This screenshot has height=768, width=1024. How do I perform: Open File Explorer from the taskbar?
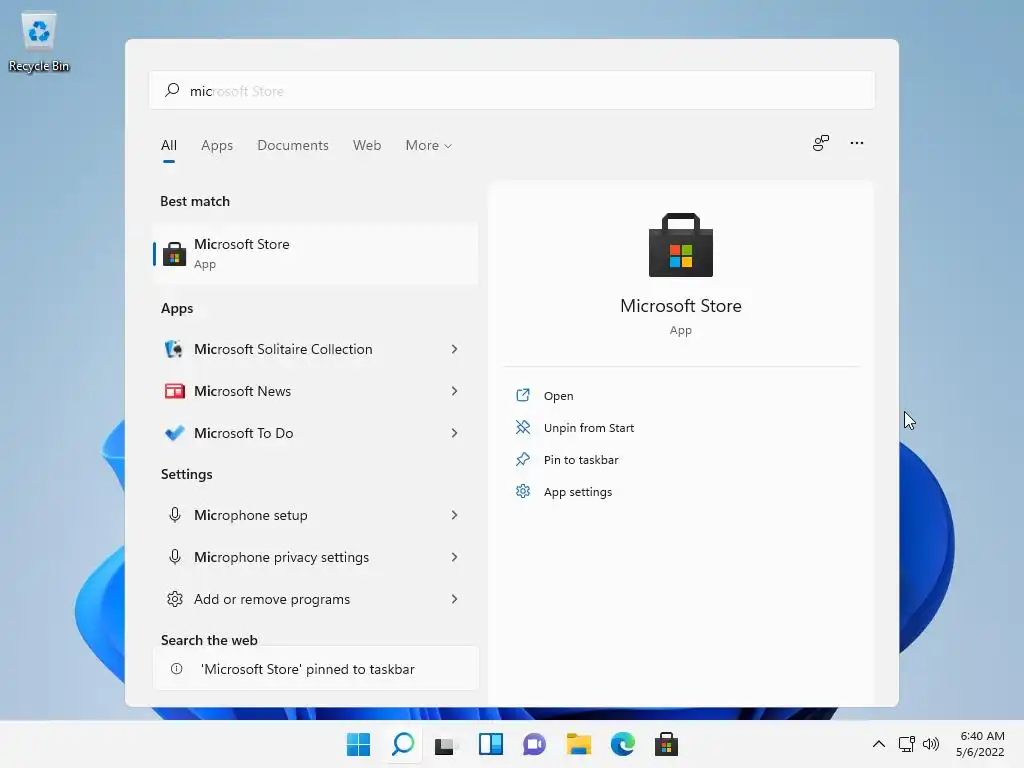pos(579,744)
